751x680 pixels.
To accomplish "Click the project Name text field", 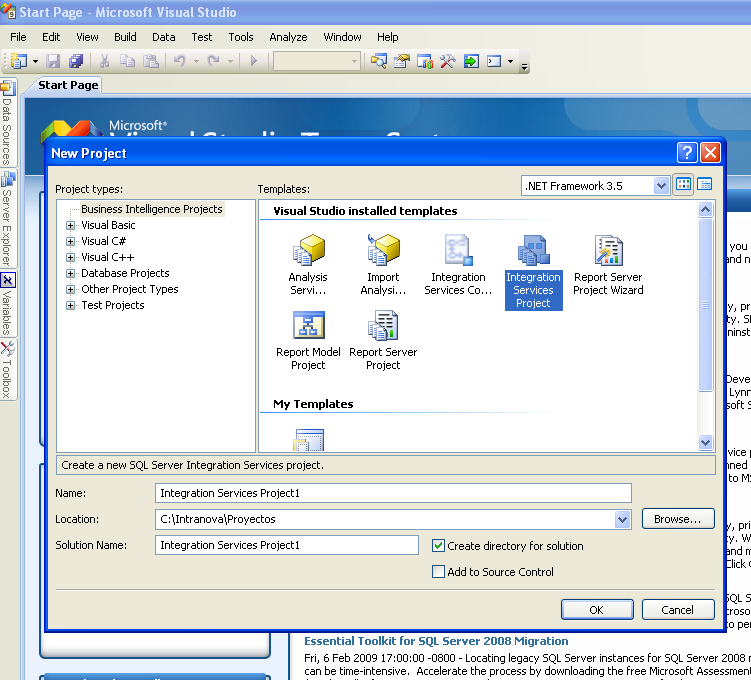I will tap(394, 493).
